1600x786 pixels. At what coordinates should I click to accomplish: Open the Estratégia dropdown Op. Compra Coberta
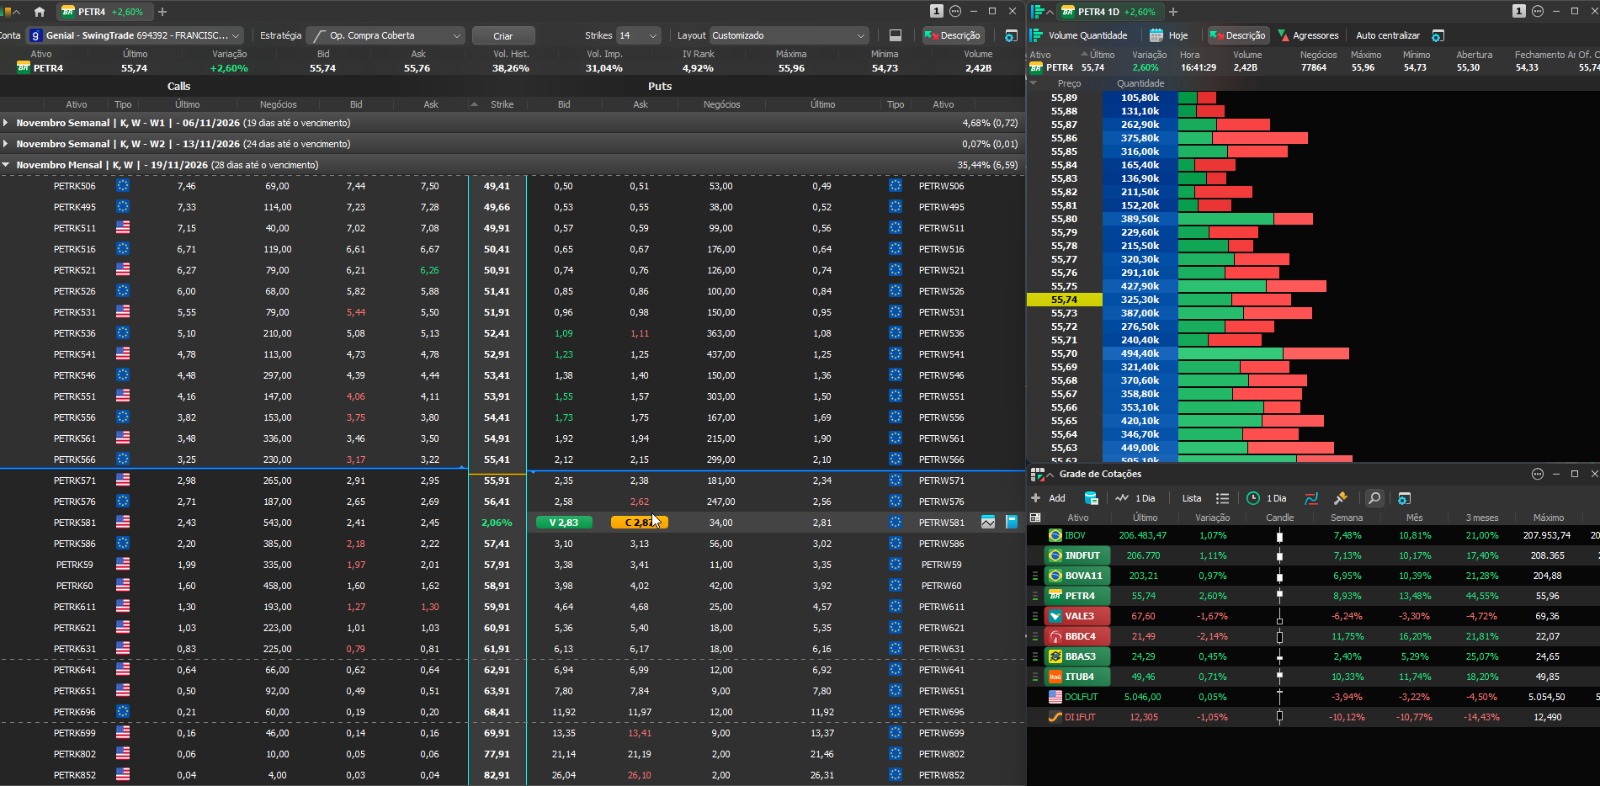[x=386, y=35]
